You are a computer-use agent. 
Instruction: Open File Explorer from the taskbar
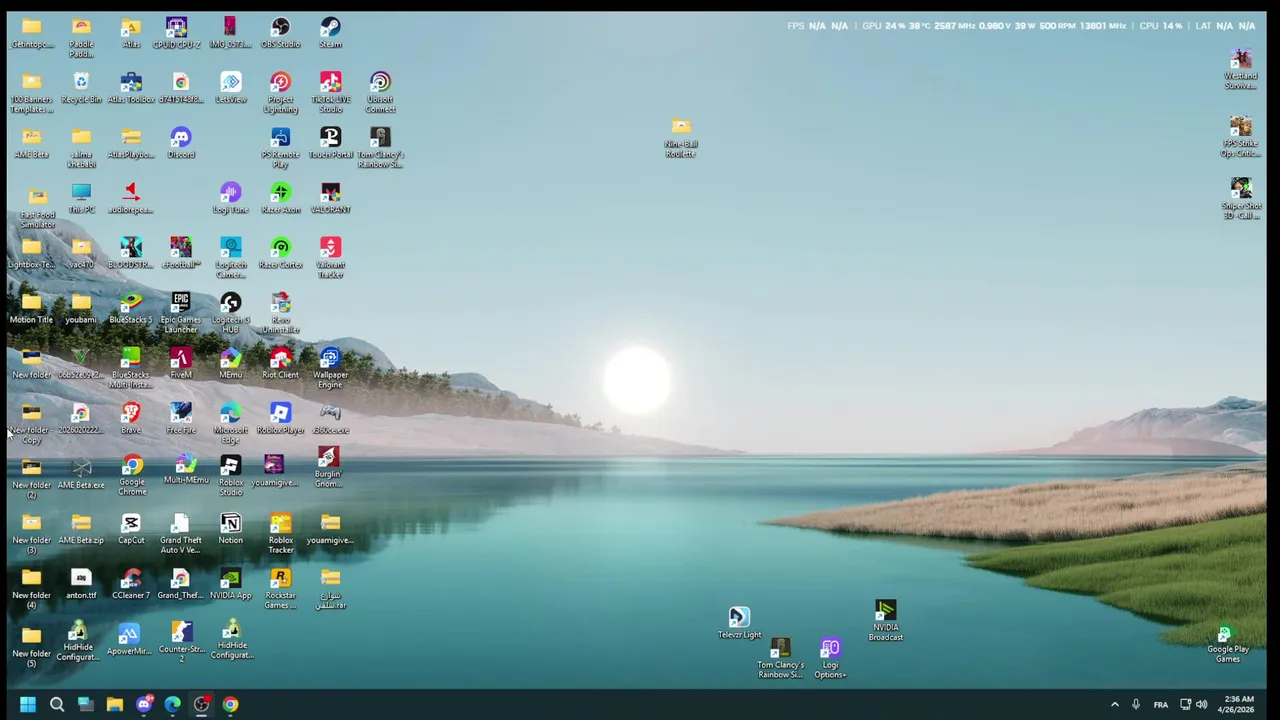pyautogui.click(x=115, y=704)
